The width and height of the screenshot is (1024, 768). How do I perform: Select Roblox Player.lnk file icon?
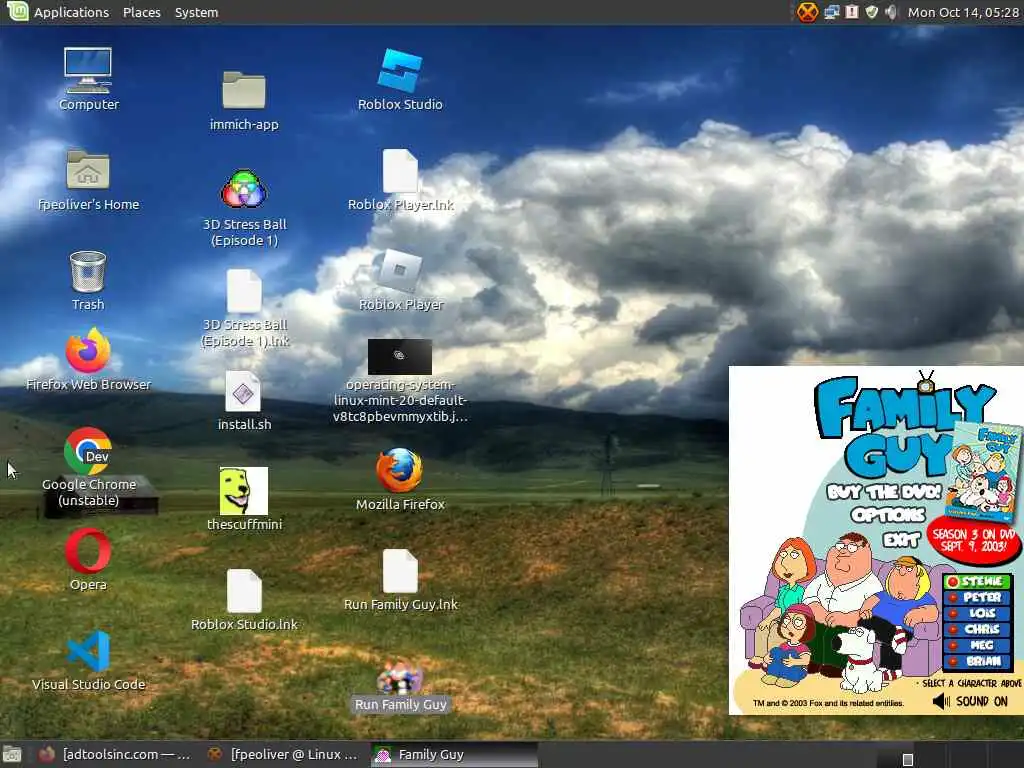pos(400,171)
